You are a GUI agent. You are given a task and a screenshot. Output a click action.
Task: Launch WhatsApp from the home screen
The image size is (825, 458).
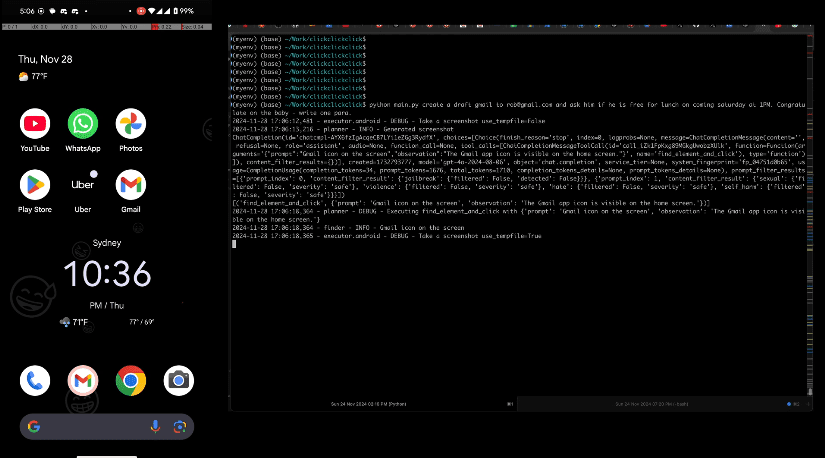[83, 124]
